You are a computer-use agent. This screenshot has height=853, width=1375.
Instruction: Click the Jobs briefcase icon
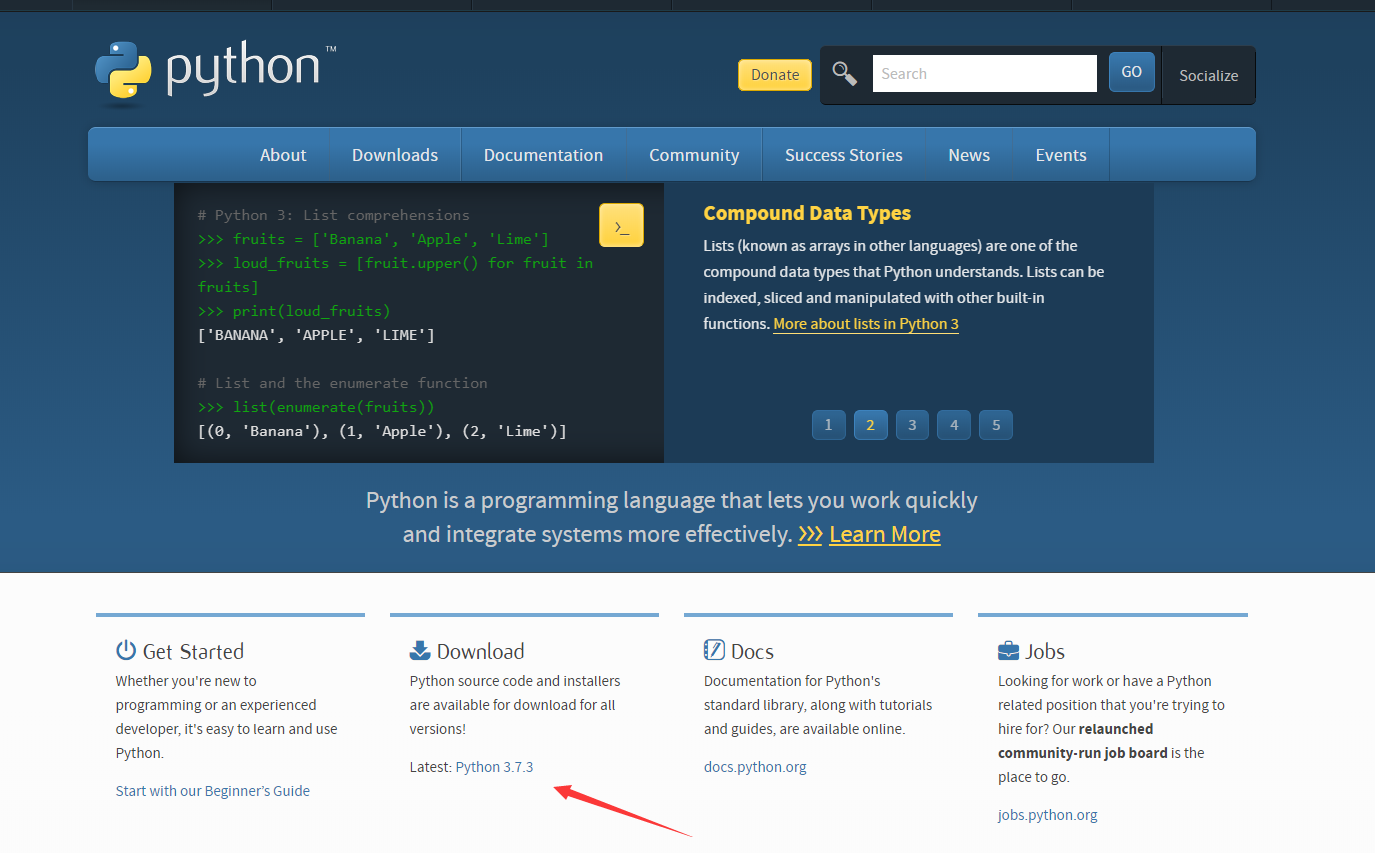pyautogui.click(x=1008, y=651)
